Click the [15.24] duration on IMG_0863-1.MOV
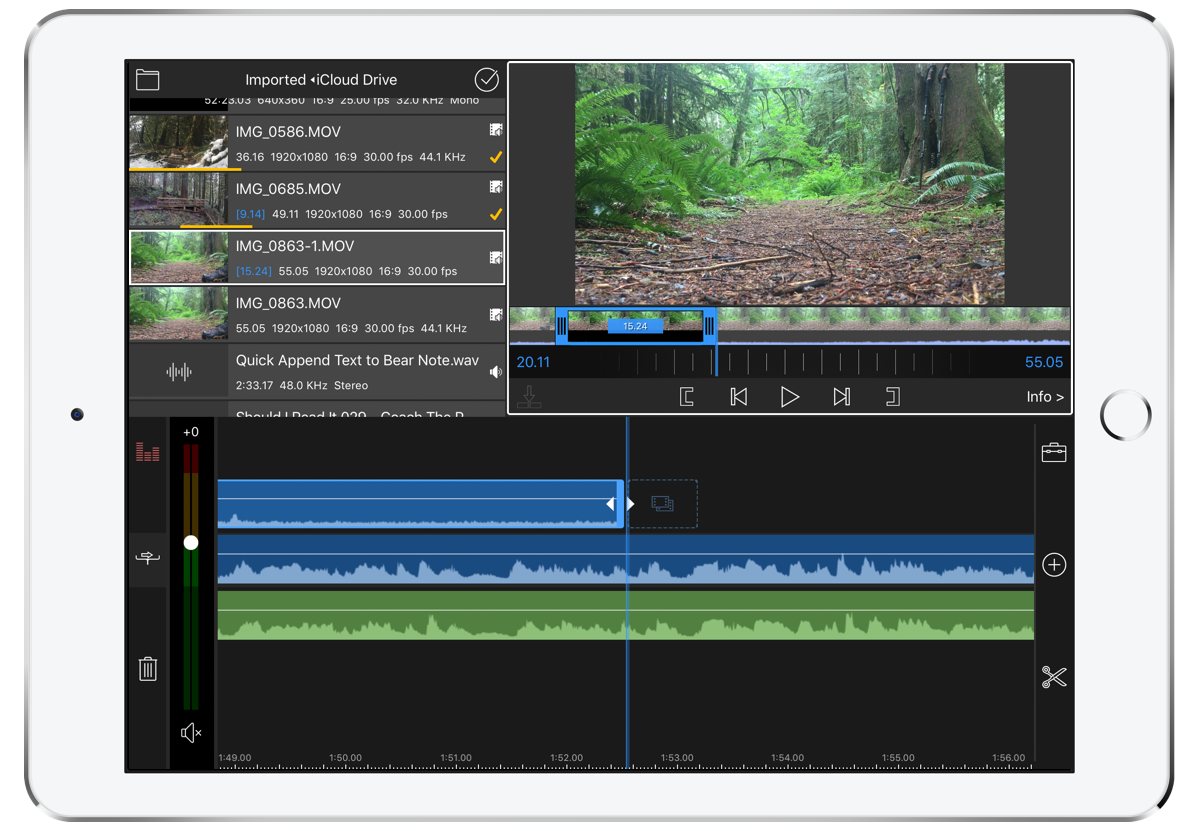The image size is (1200, 831). point(254,271)
